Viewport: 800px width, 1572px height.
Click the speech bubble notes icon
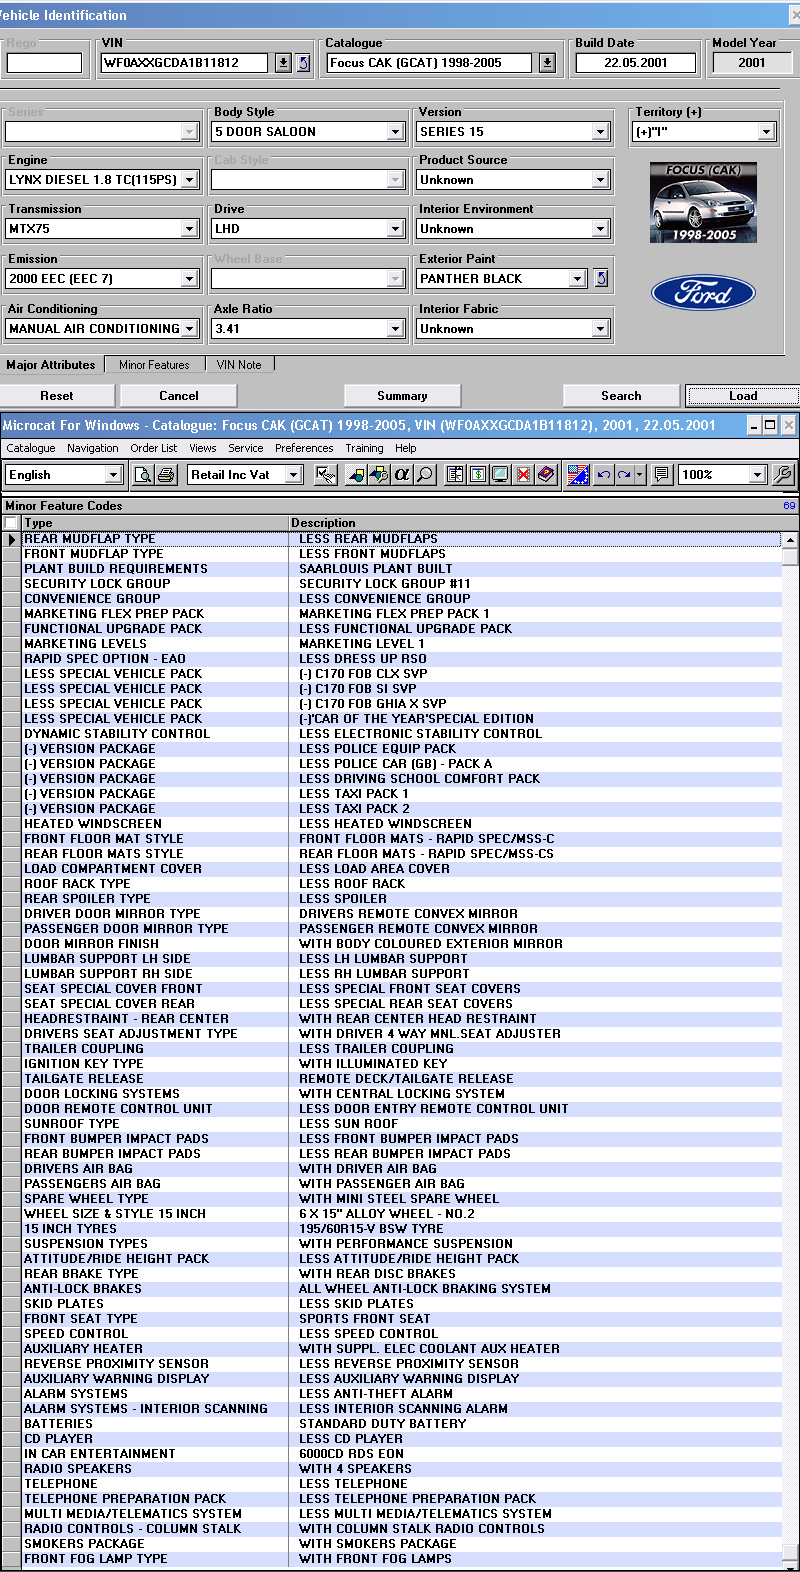click(x=661, y=475)
